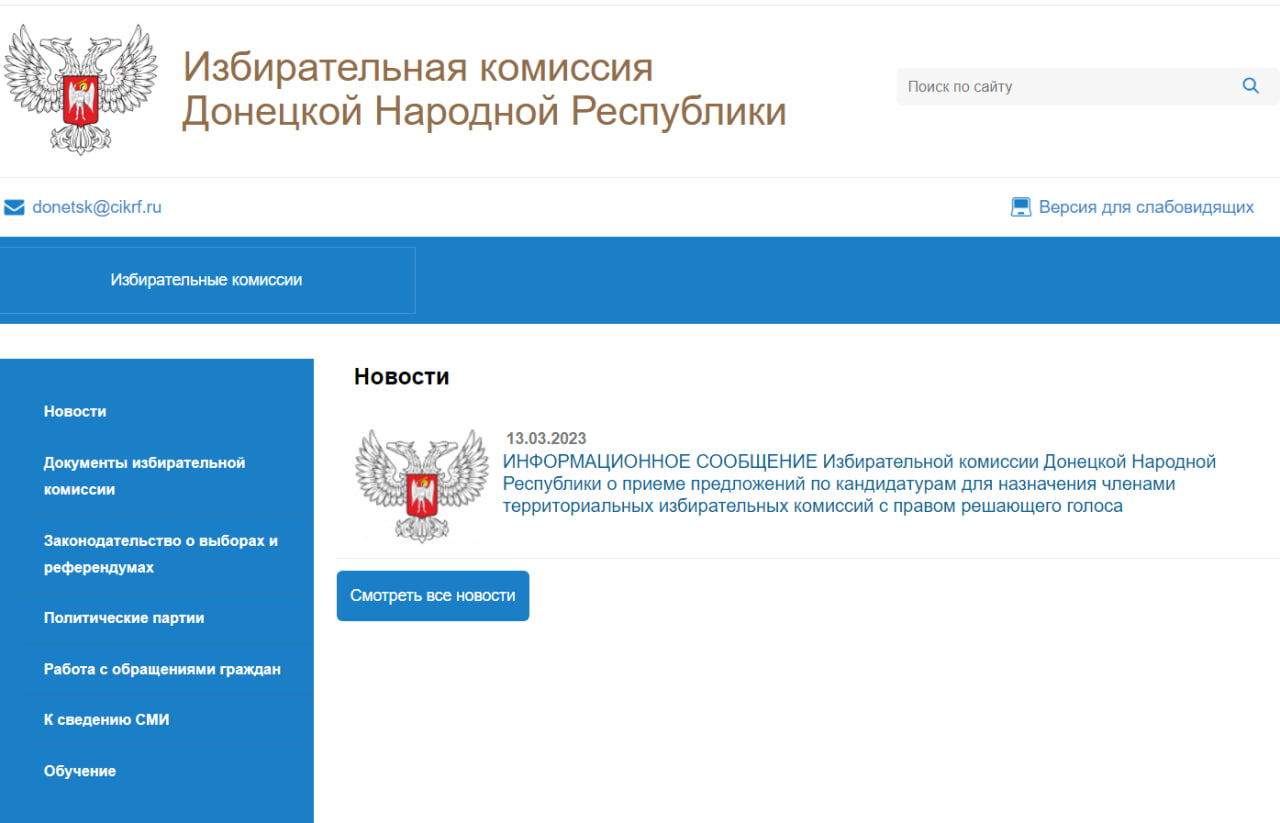Click the magnifying glass search icon
The width and height of the screenshot is (1280, 823).
coord(1250,86)
